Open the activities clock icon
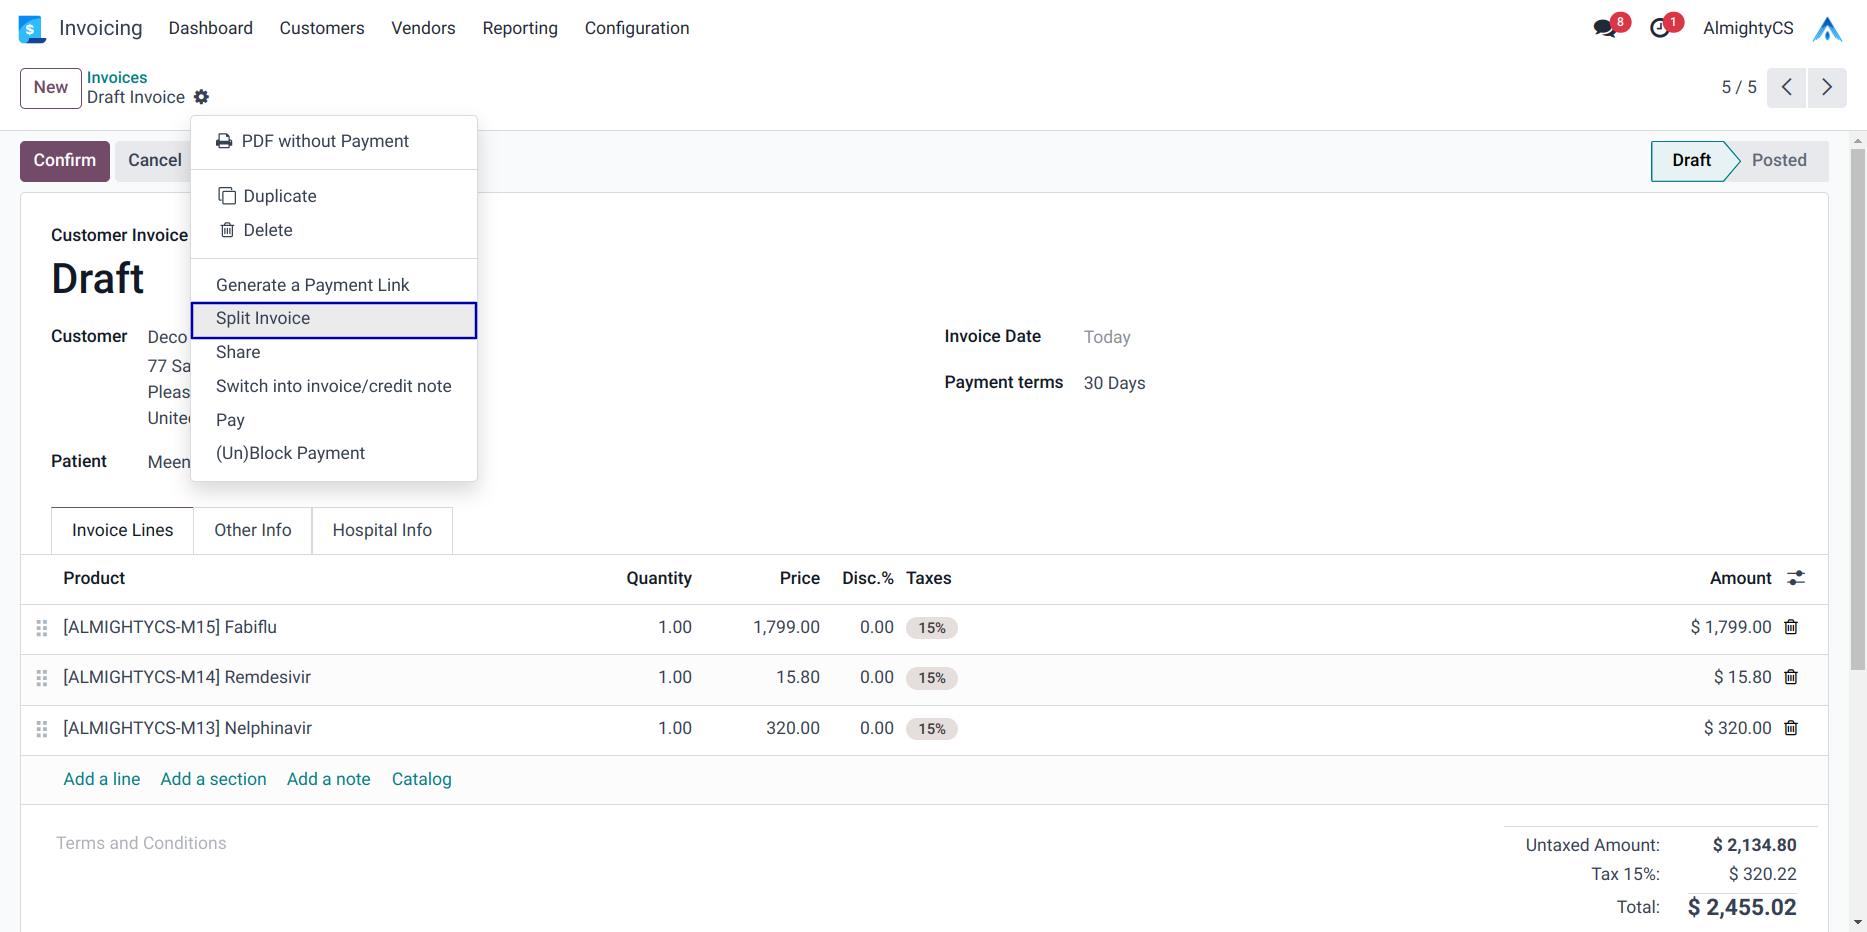 click(x=1660, y=28)
